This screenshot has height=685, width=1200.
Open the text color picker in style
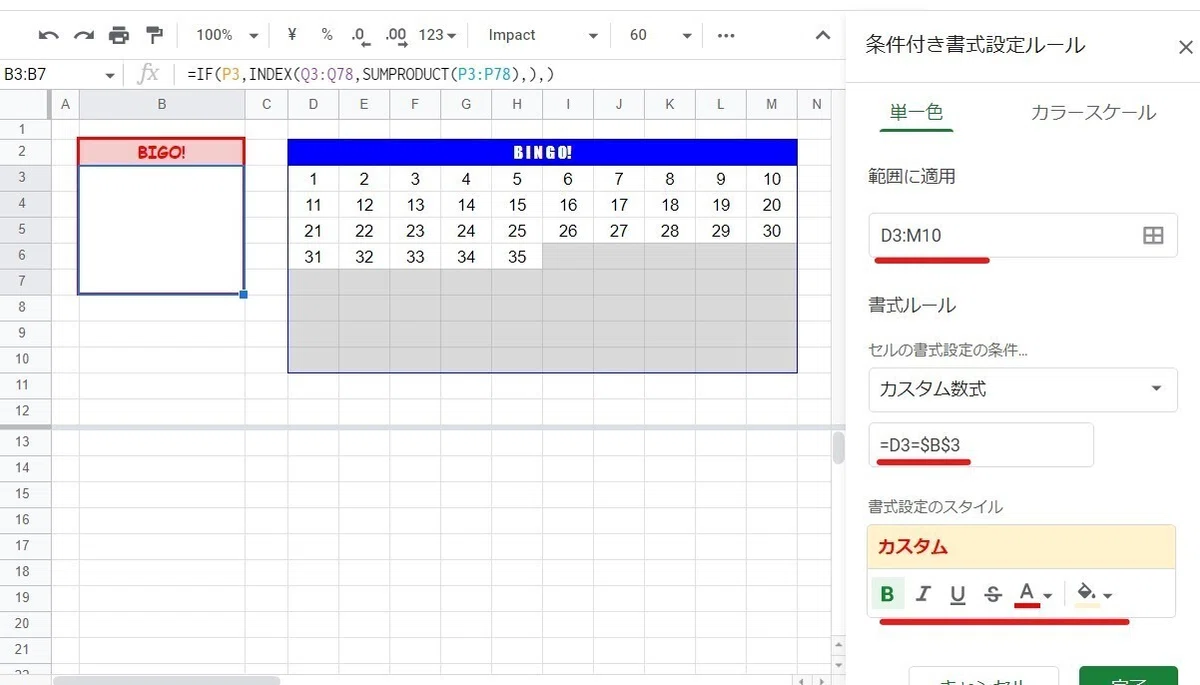tap(1034, 595)
